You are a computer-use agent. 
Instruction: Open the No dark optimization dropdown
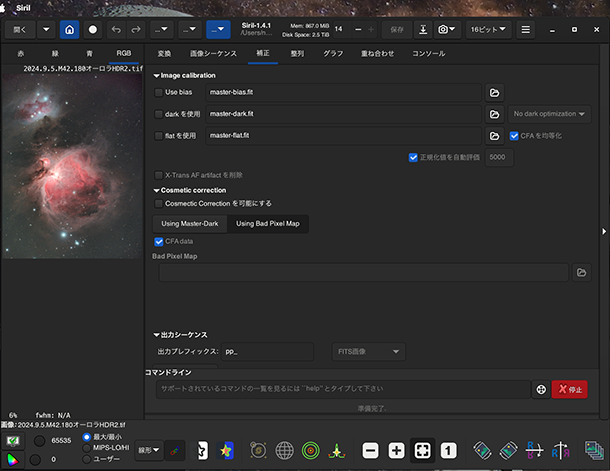point(549,114)
